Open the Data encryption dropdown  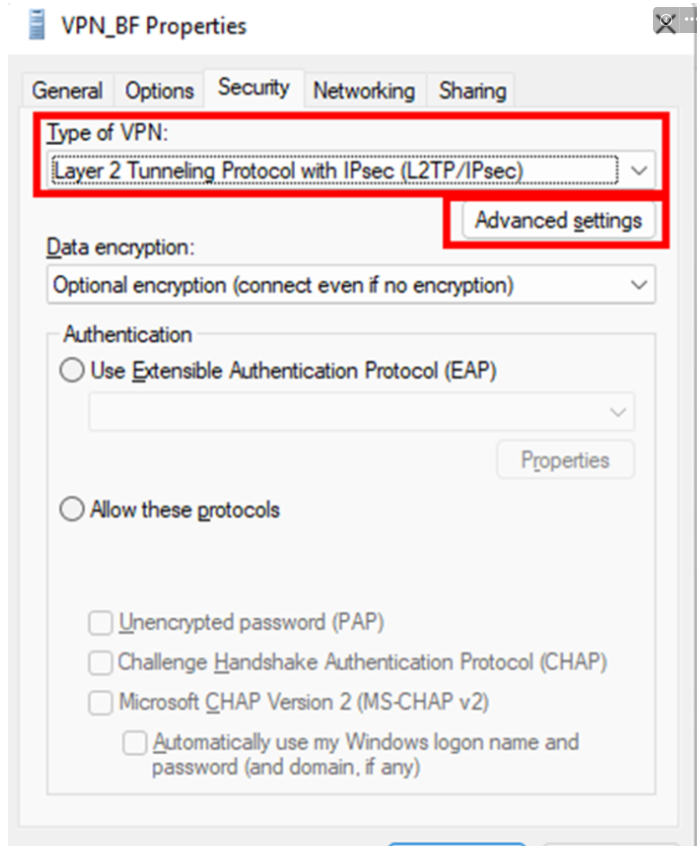click(640, 285)
